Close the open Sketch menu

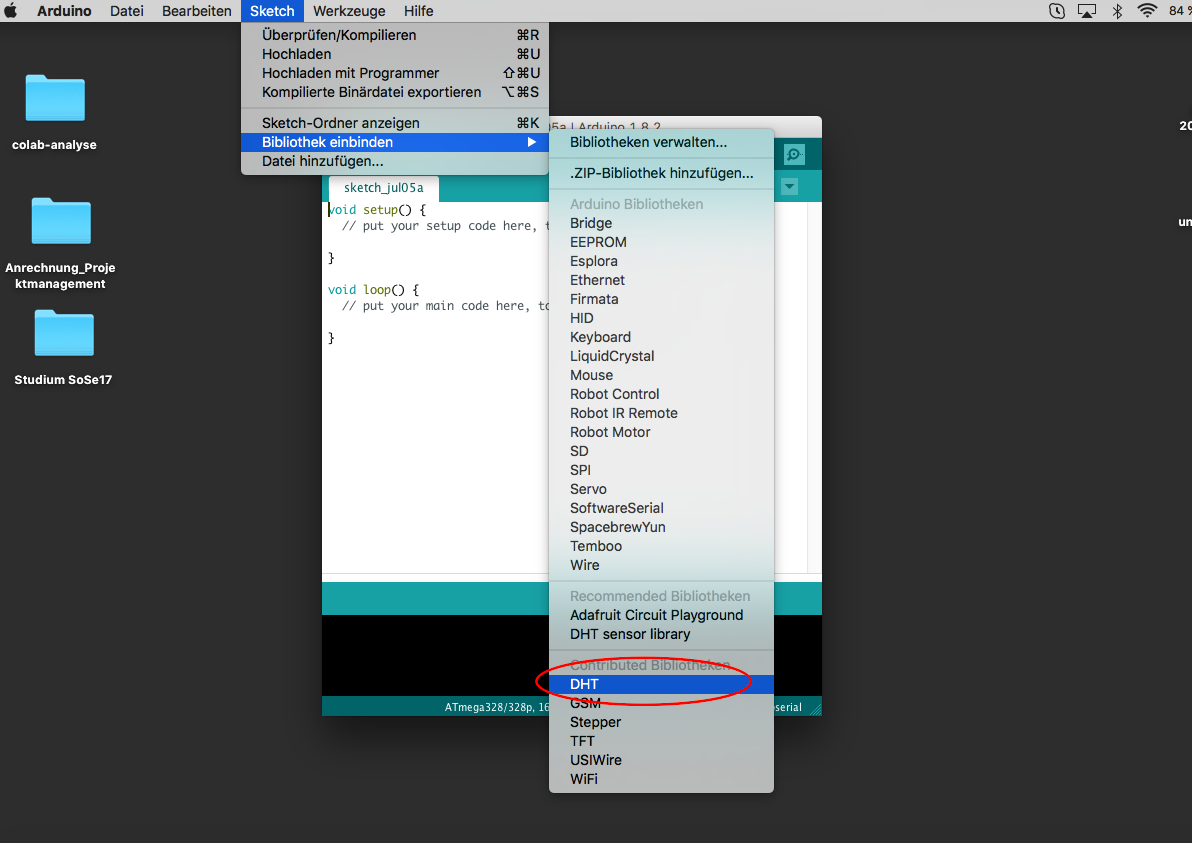272,11
